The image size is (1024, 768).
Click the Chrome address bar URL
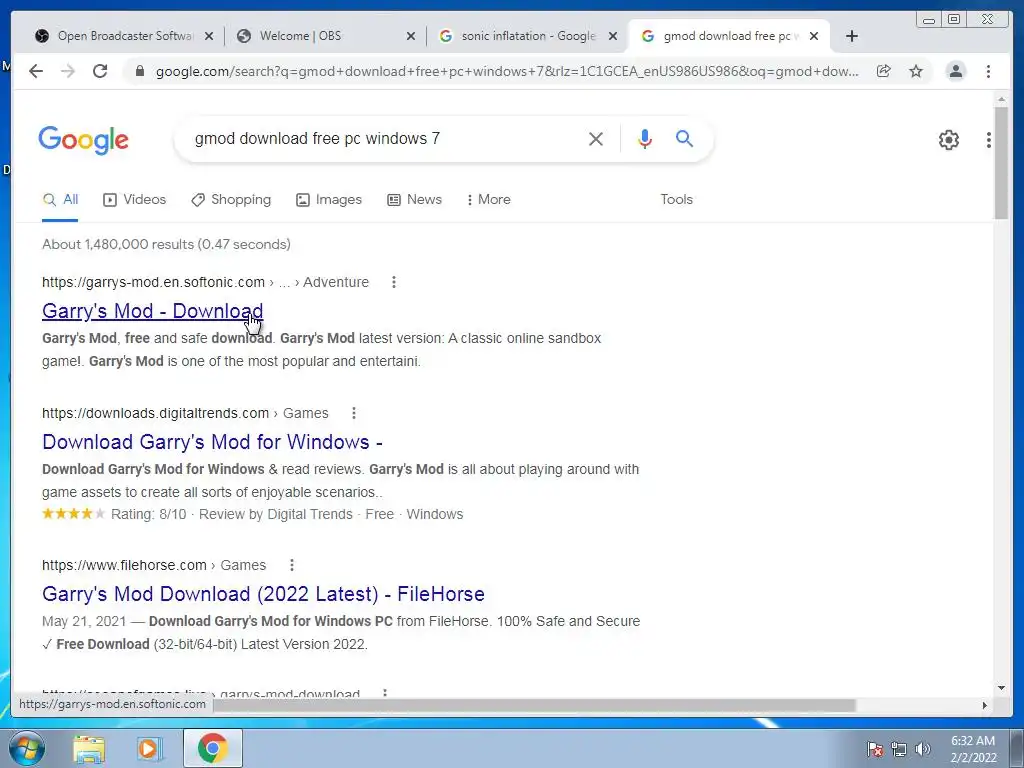pyautogui.click(x=507, y=71)
